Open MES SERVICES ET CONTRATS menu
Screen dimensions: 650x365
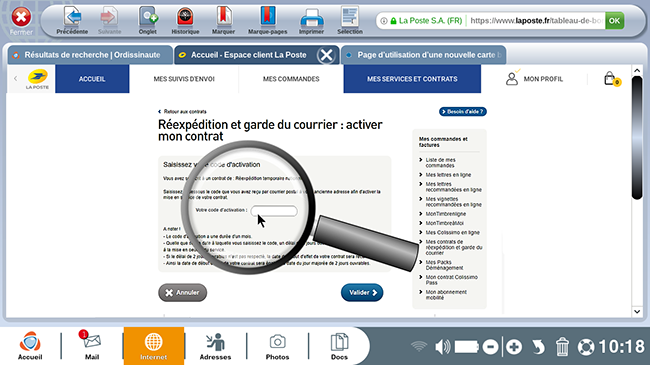pos(412,79)
